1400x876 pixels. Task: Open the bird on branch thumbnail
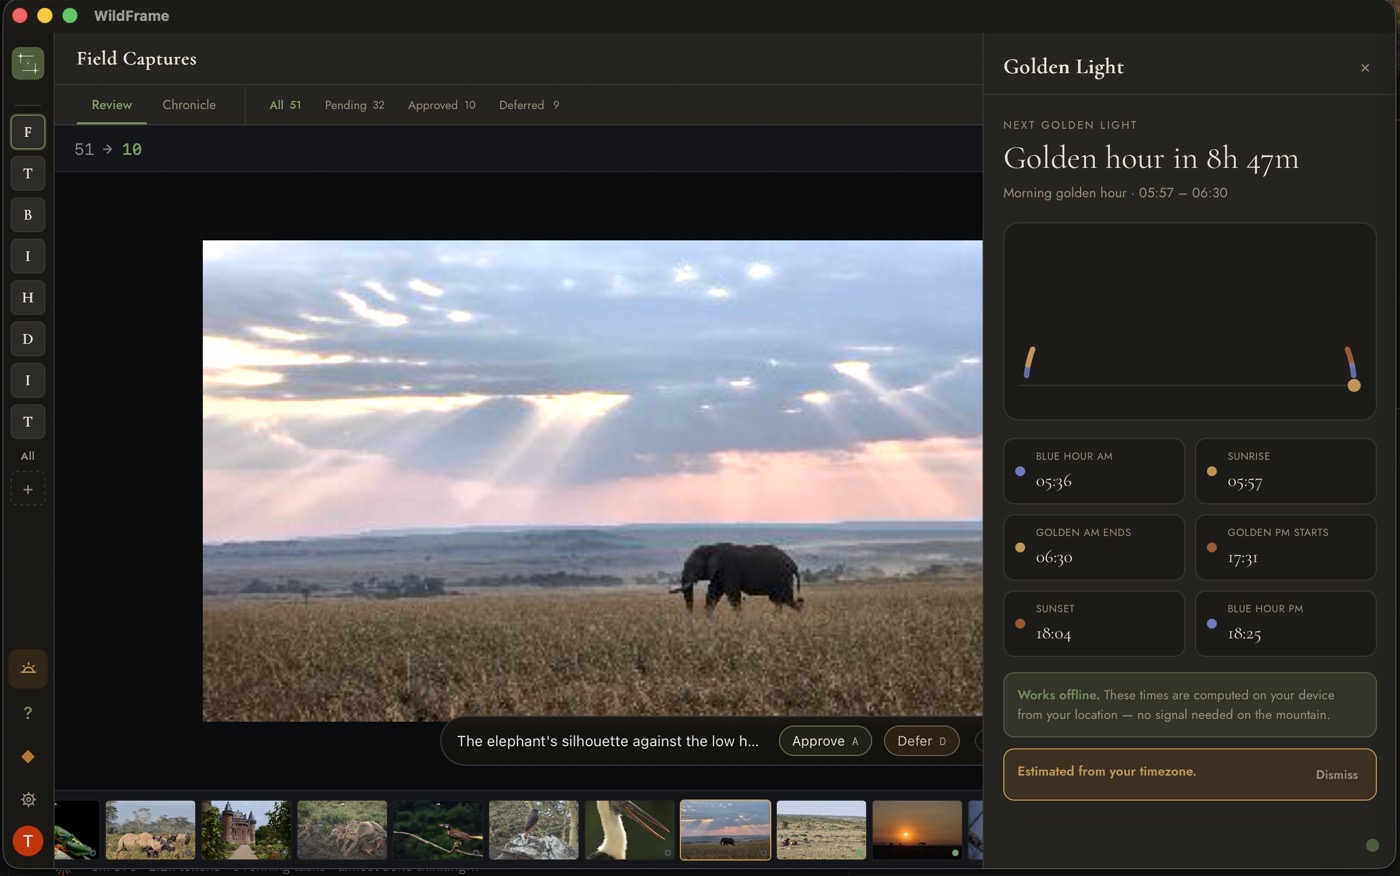438,830
